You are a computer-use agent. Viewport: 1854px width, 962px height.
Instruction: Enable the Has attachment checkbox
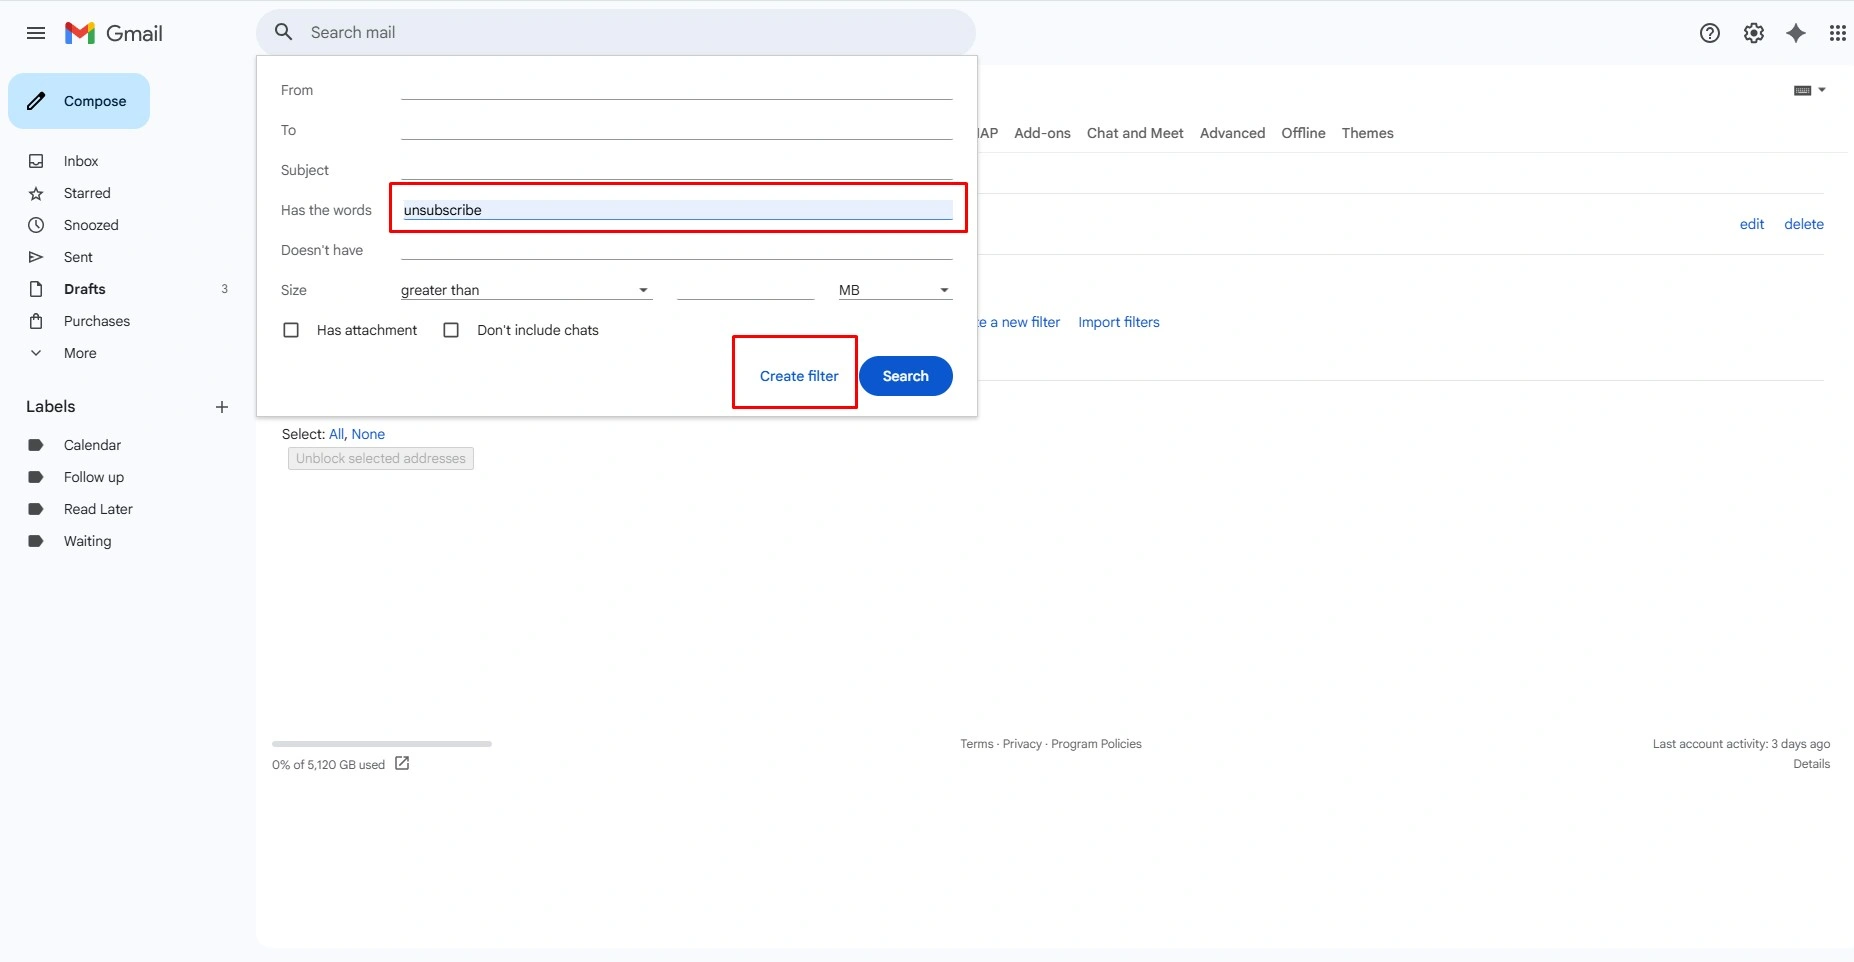[291, 330]
